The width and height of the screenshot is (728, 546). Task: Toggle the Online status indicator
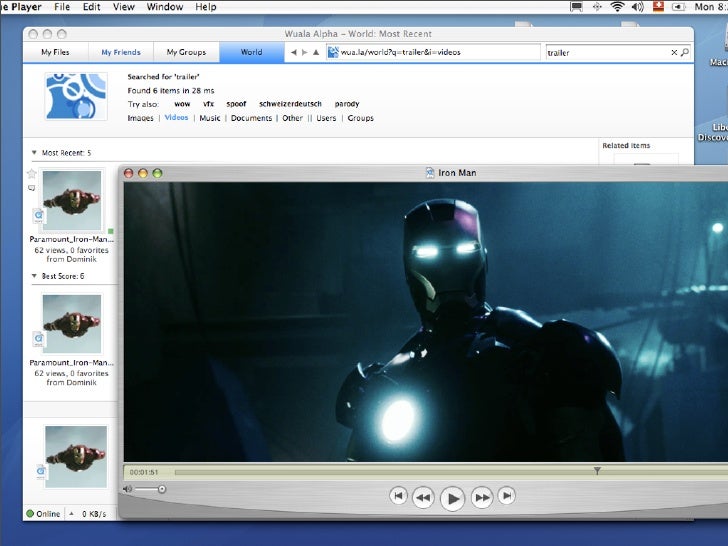click(30, 514)
